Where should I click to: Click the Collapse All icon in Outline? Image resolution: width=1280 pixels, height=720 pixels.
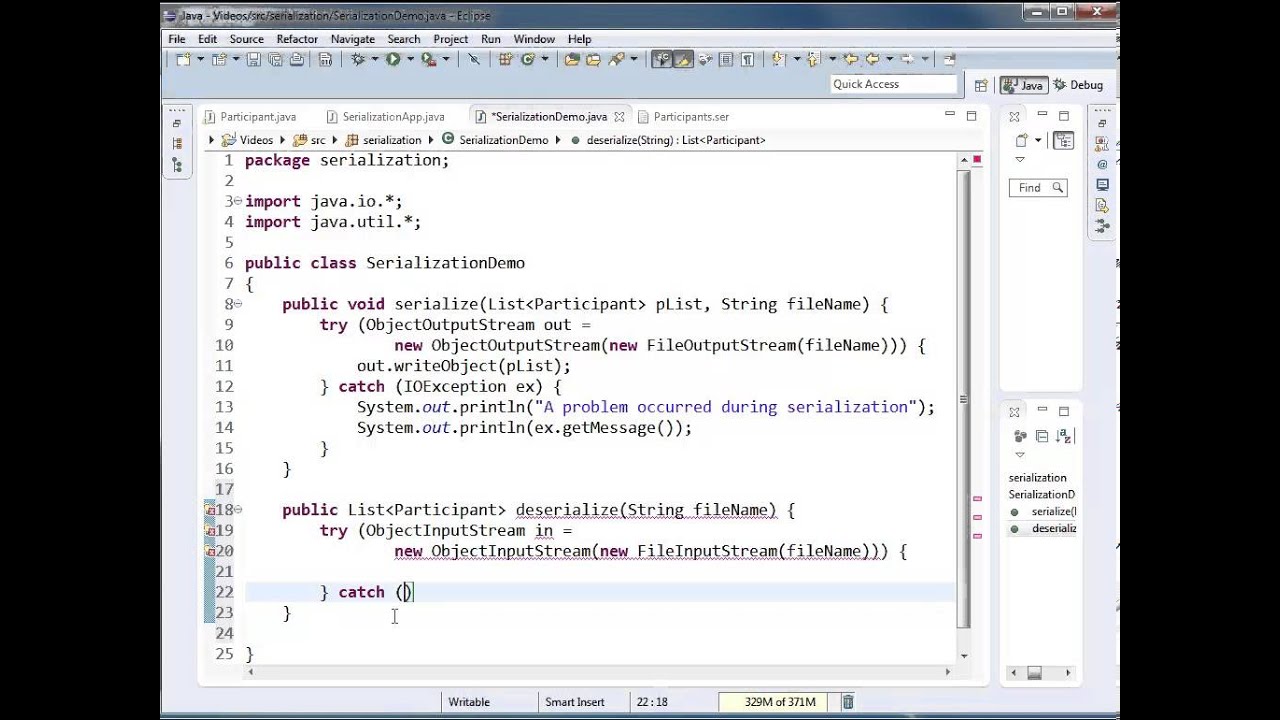[x=1041, y=436]
